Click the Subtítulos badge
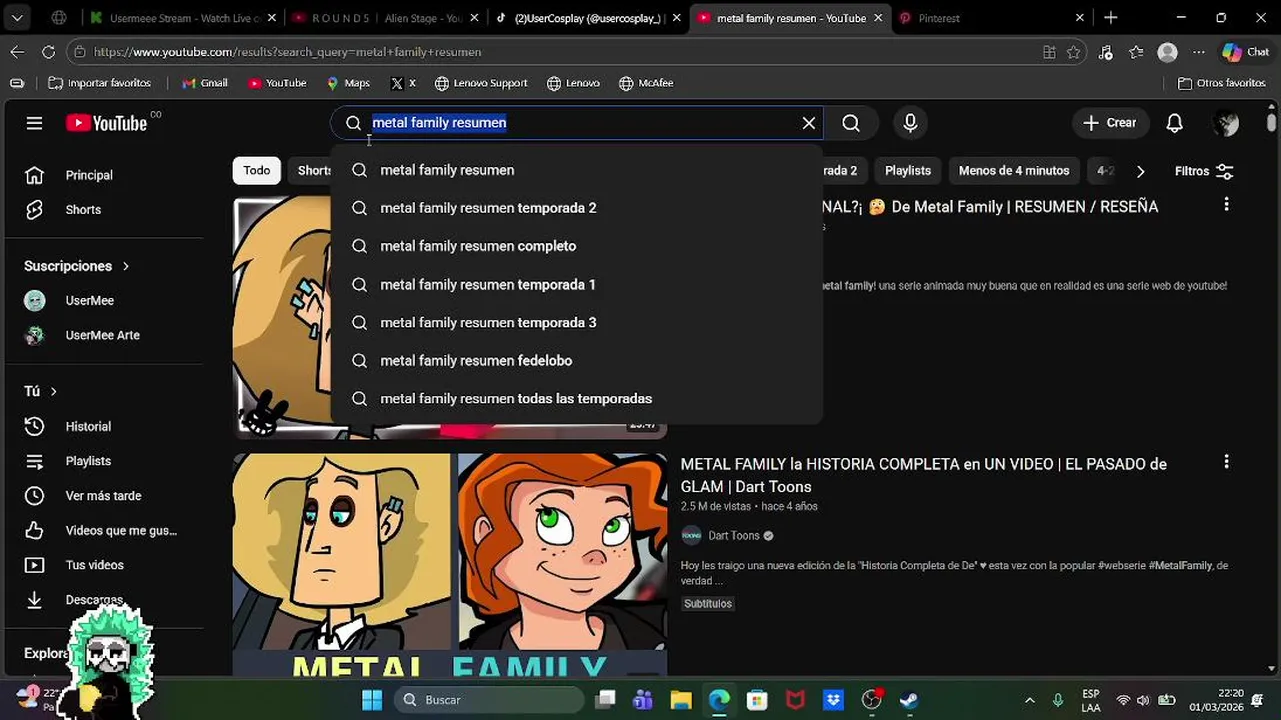 click(x=708, y=604)
